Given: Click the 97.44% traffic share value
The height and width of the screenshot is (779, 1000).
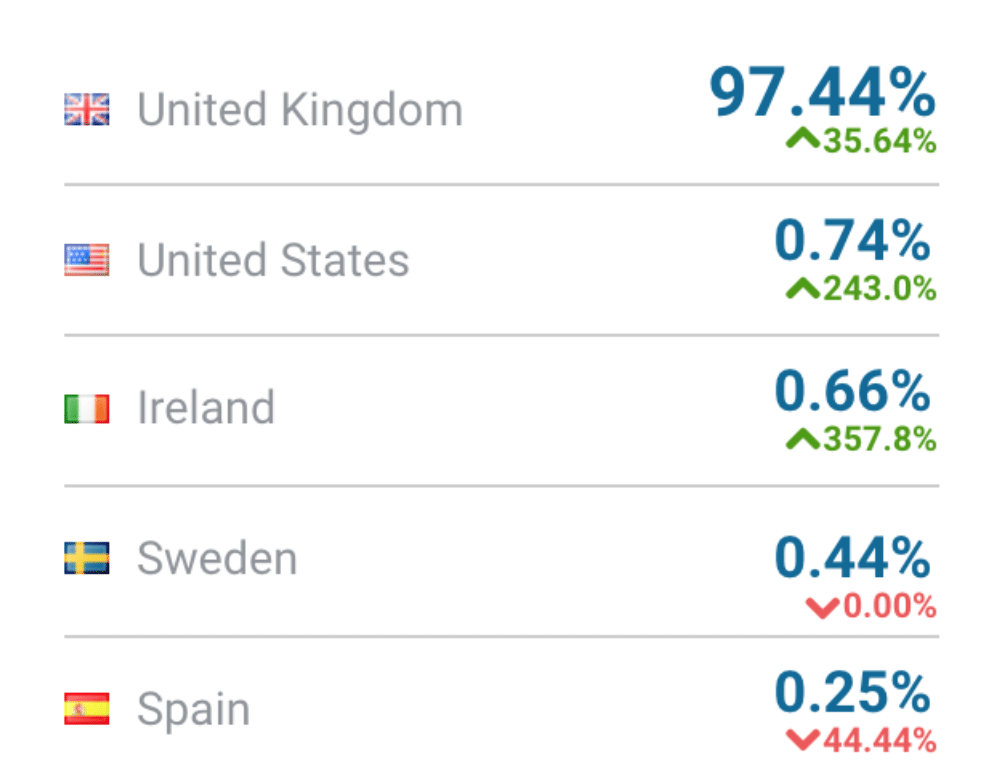Looking at the screenshot, I should (x=822, y=94).
